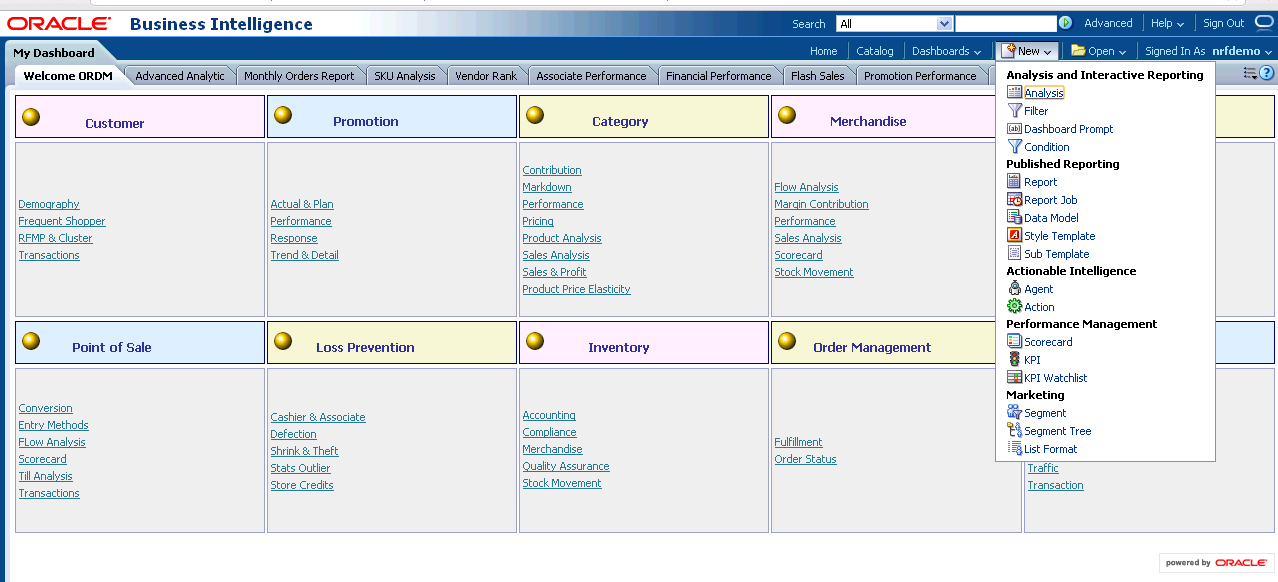Click the search text input field
The width and height of the screenshot is (1278, 582).
click(1004, 23)
